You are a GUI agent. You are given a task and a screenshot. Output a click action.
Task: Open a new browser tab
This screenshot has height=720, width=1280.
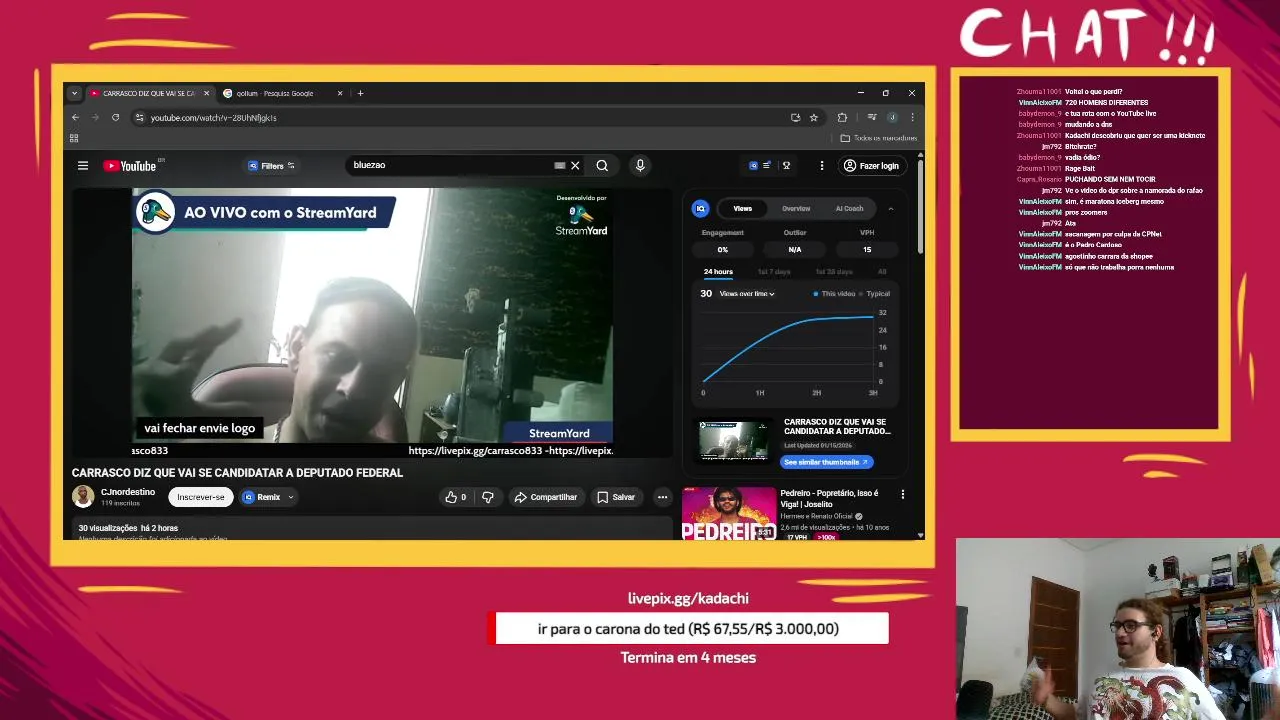point(361,93)
